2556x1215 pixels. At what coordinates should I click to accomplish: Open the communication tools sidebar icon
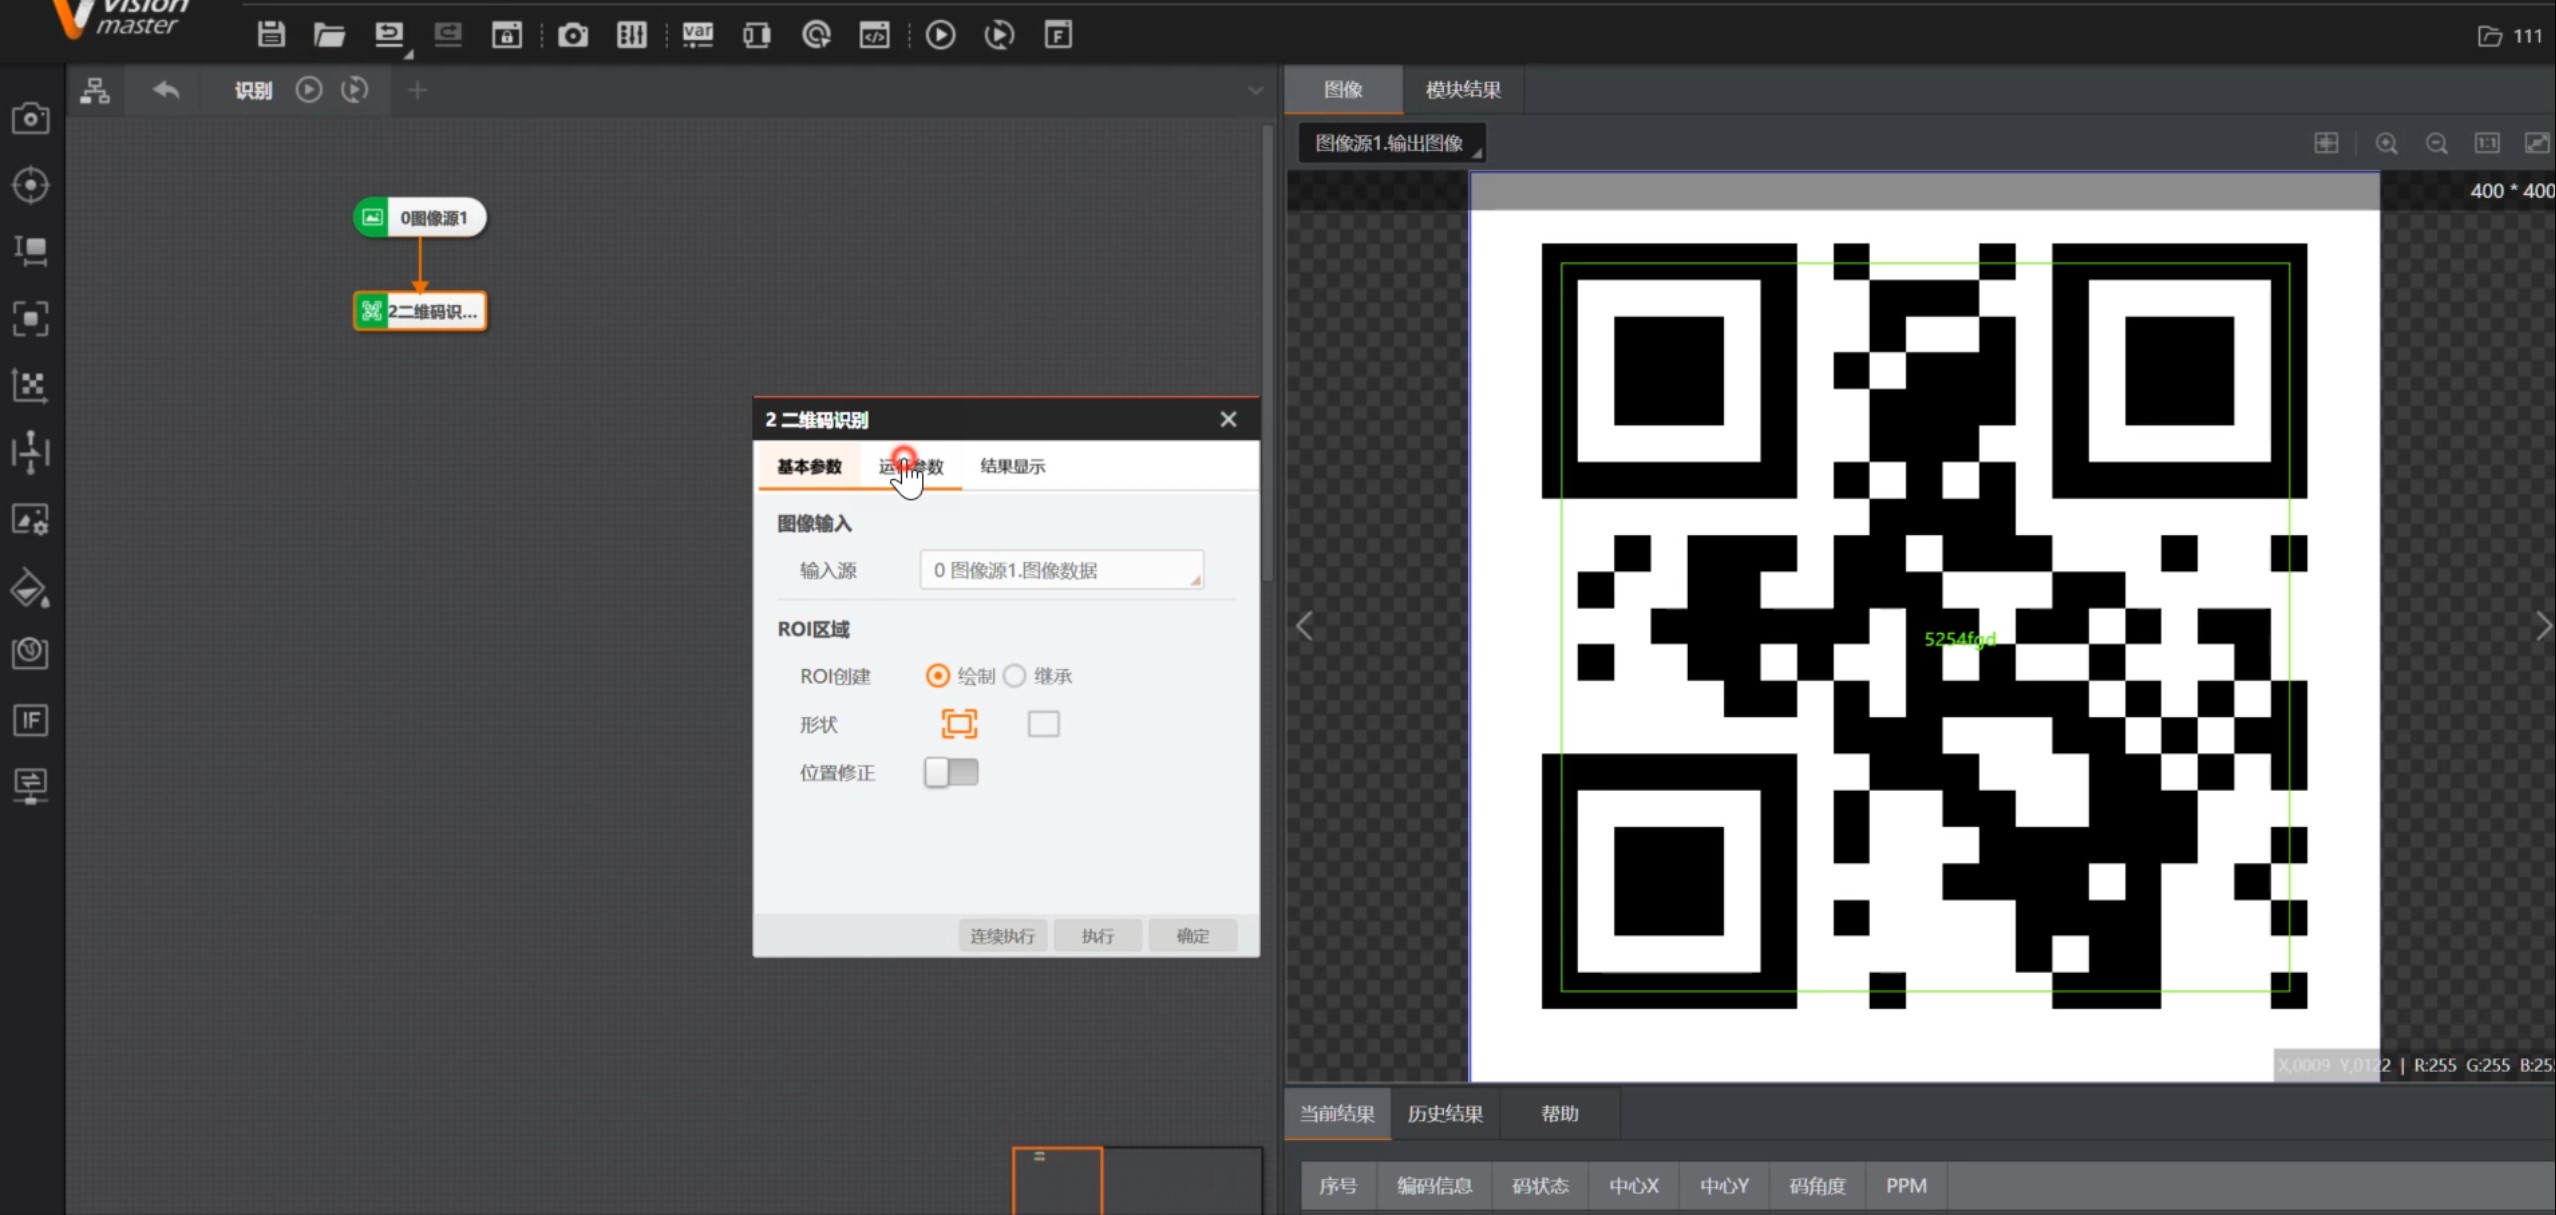(x=31, y=785)
